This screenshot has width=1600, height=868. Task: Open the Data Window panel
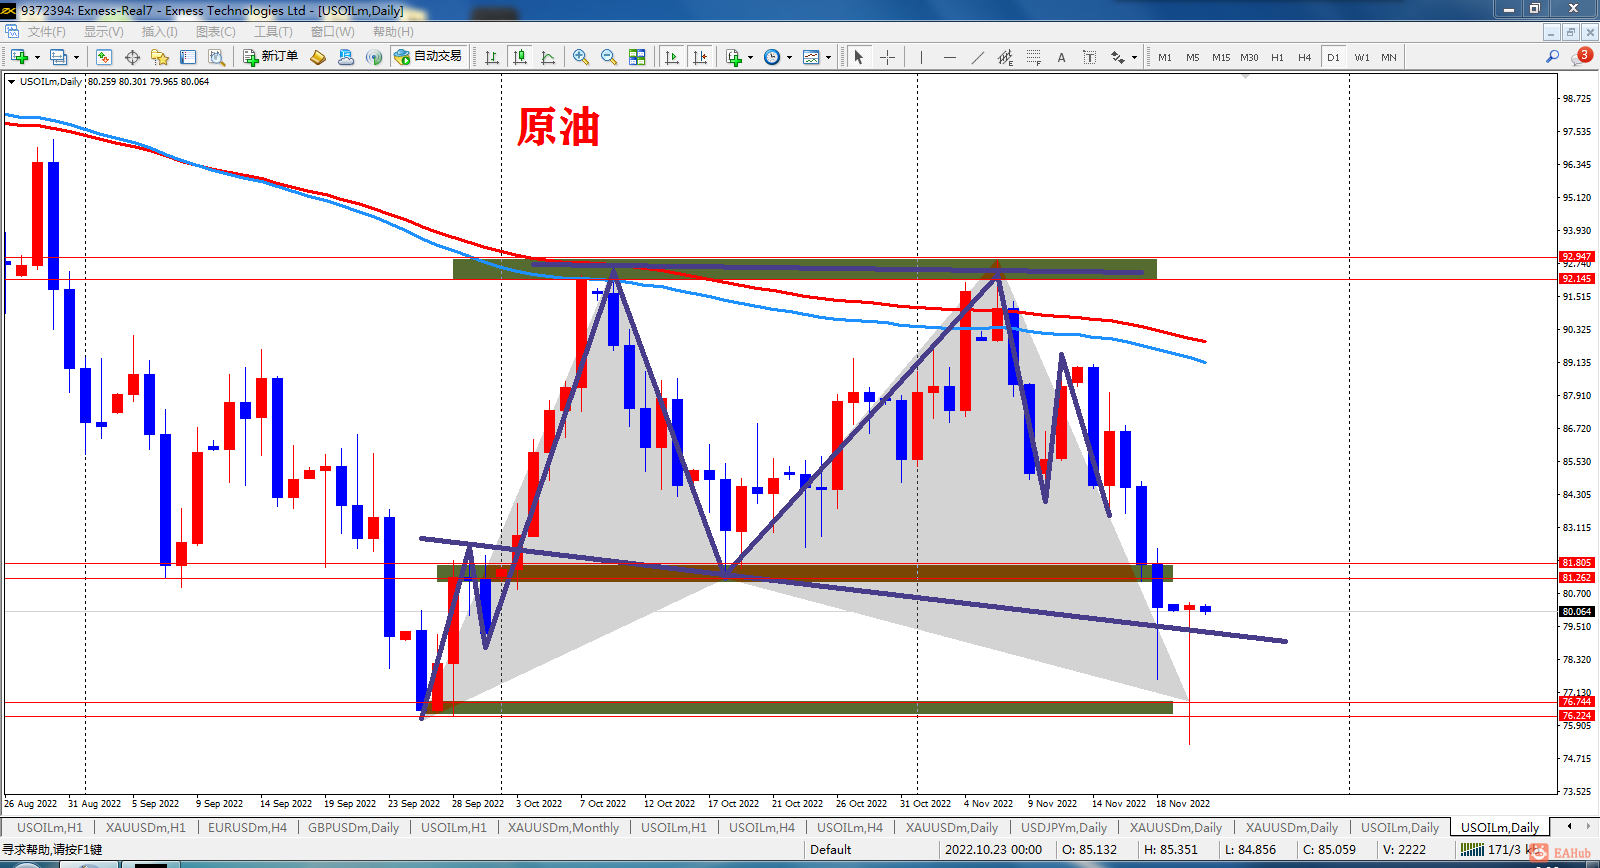click(x=132, y=57)
